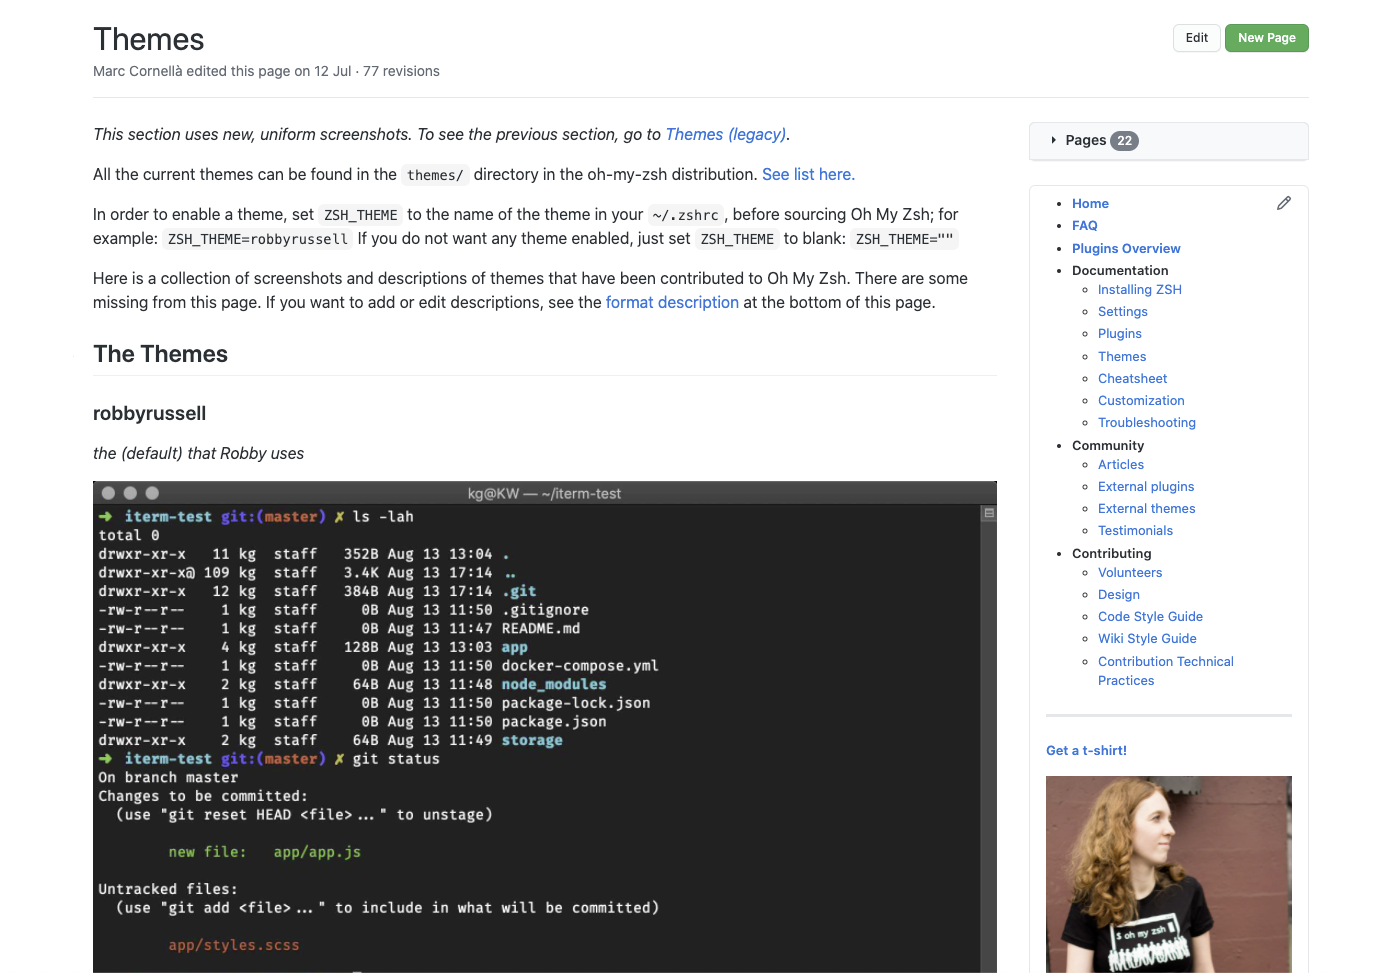1389x973 pixels.
Task: Open the External plugins link
Action: (x=1146, y=486)
